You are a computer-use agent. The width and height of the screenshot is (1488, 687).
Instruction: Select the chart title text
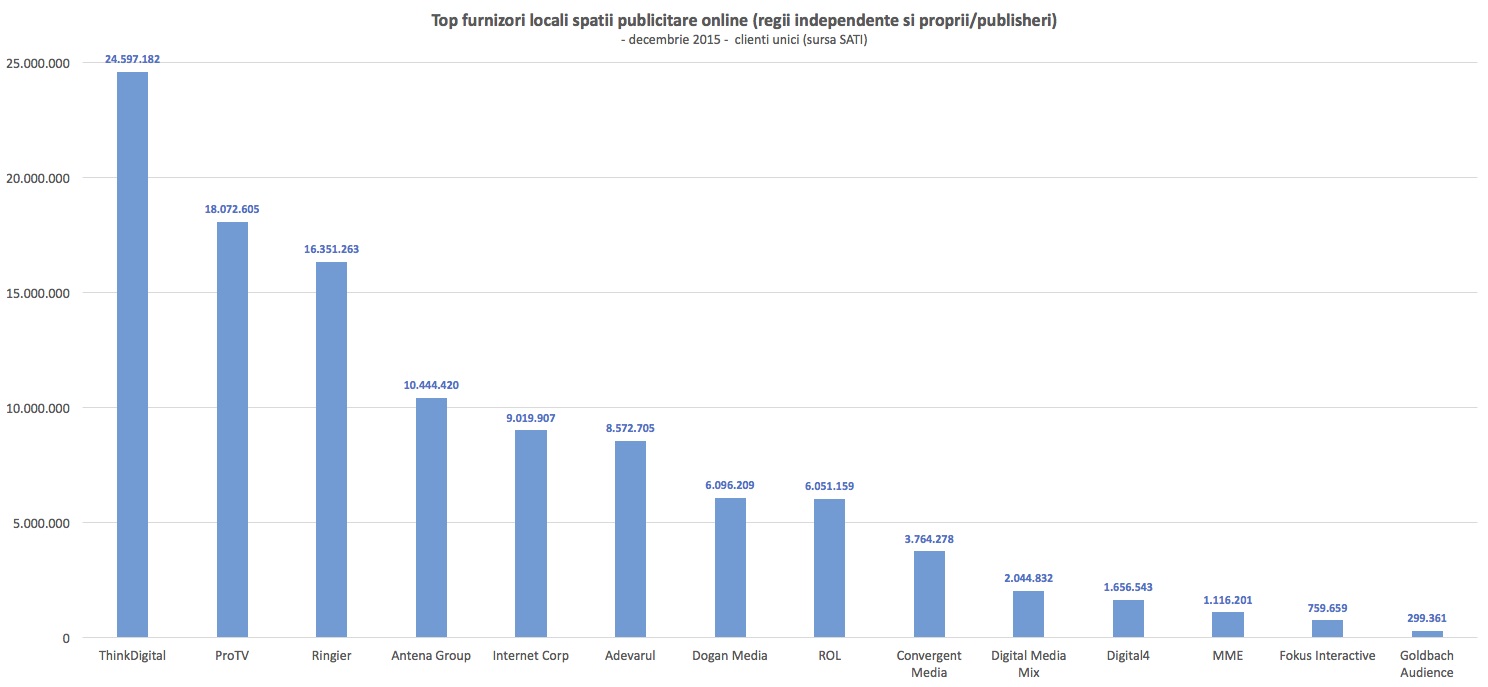pos(743,21)
